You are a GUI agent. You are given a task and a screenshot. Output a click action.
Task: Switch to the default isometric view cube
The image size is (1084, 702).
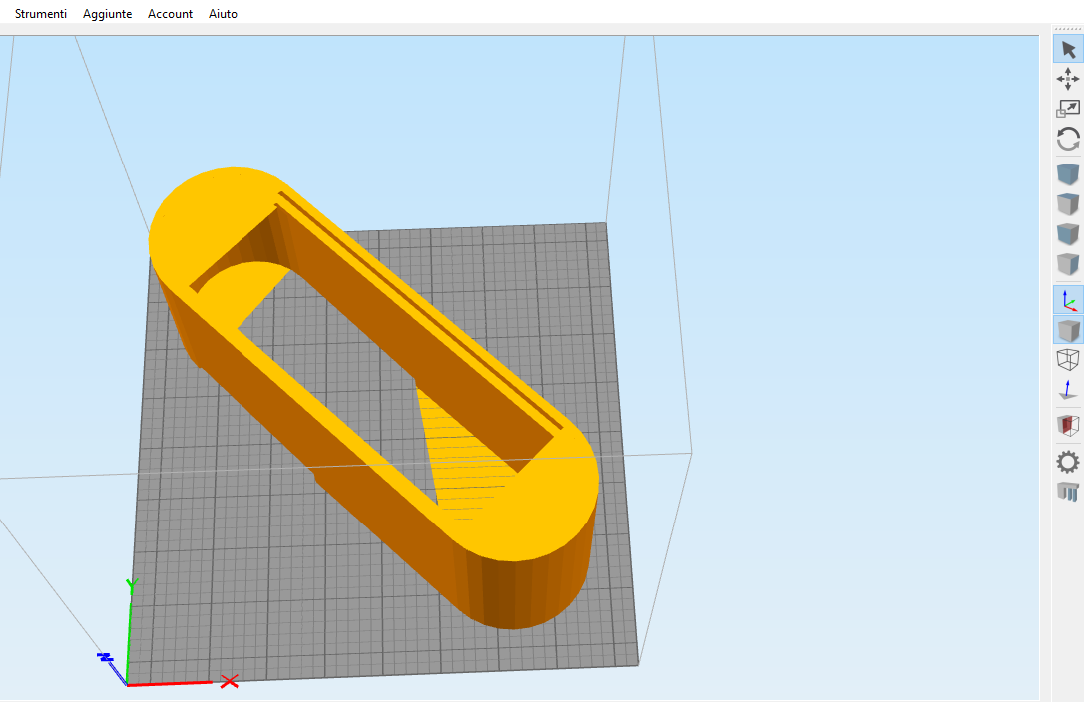[1068, 174]
